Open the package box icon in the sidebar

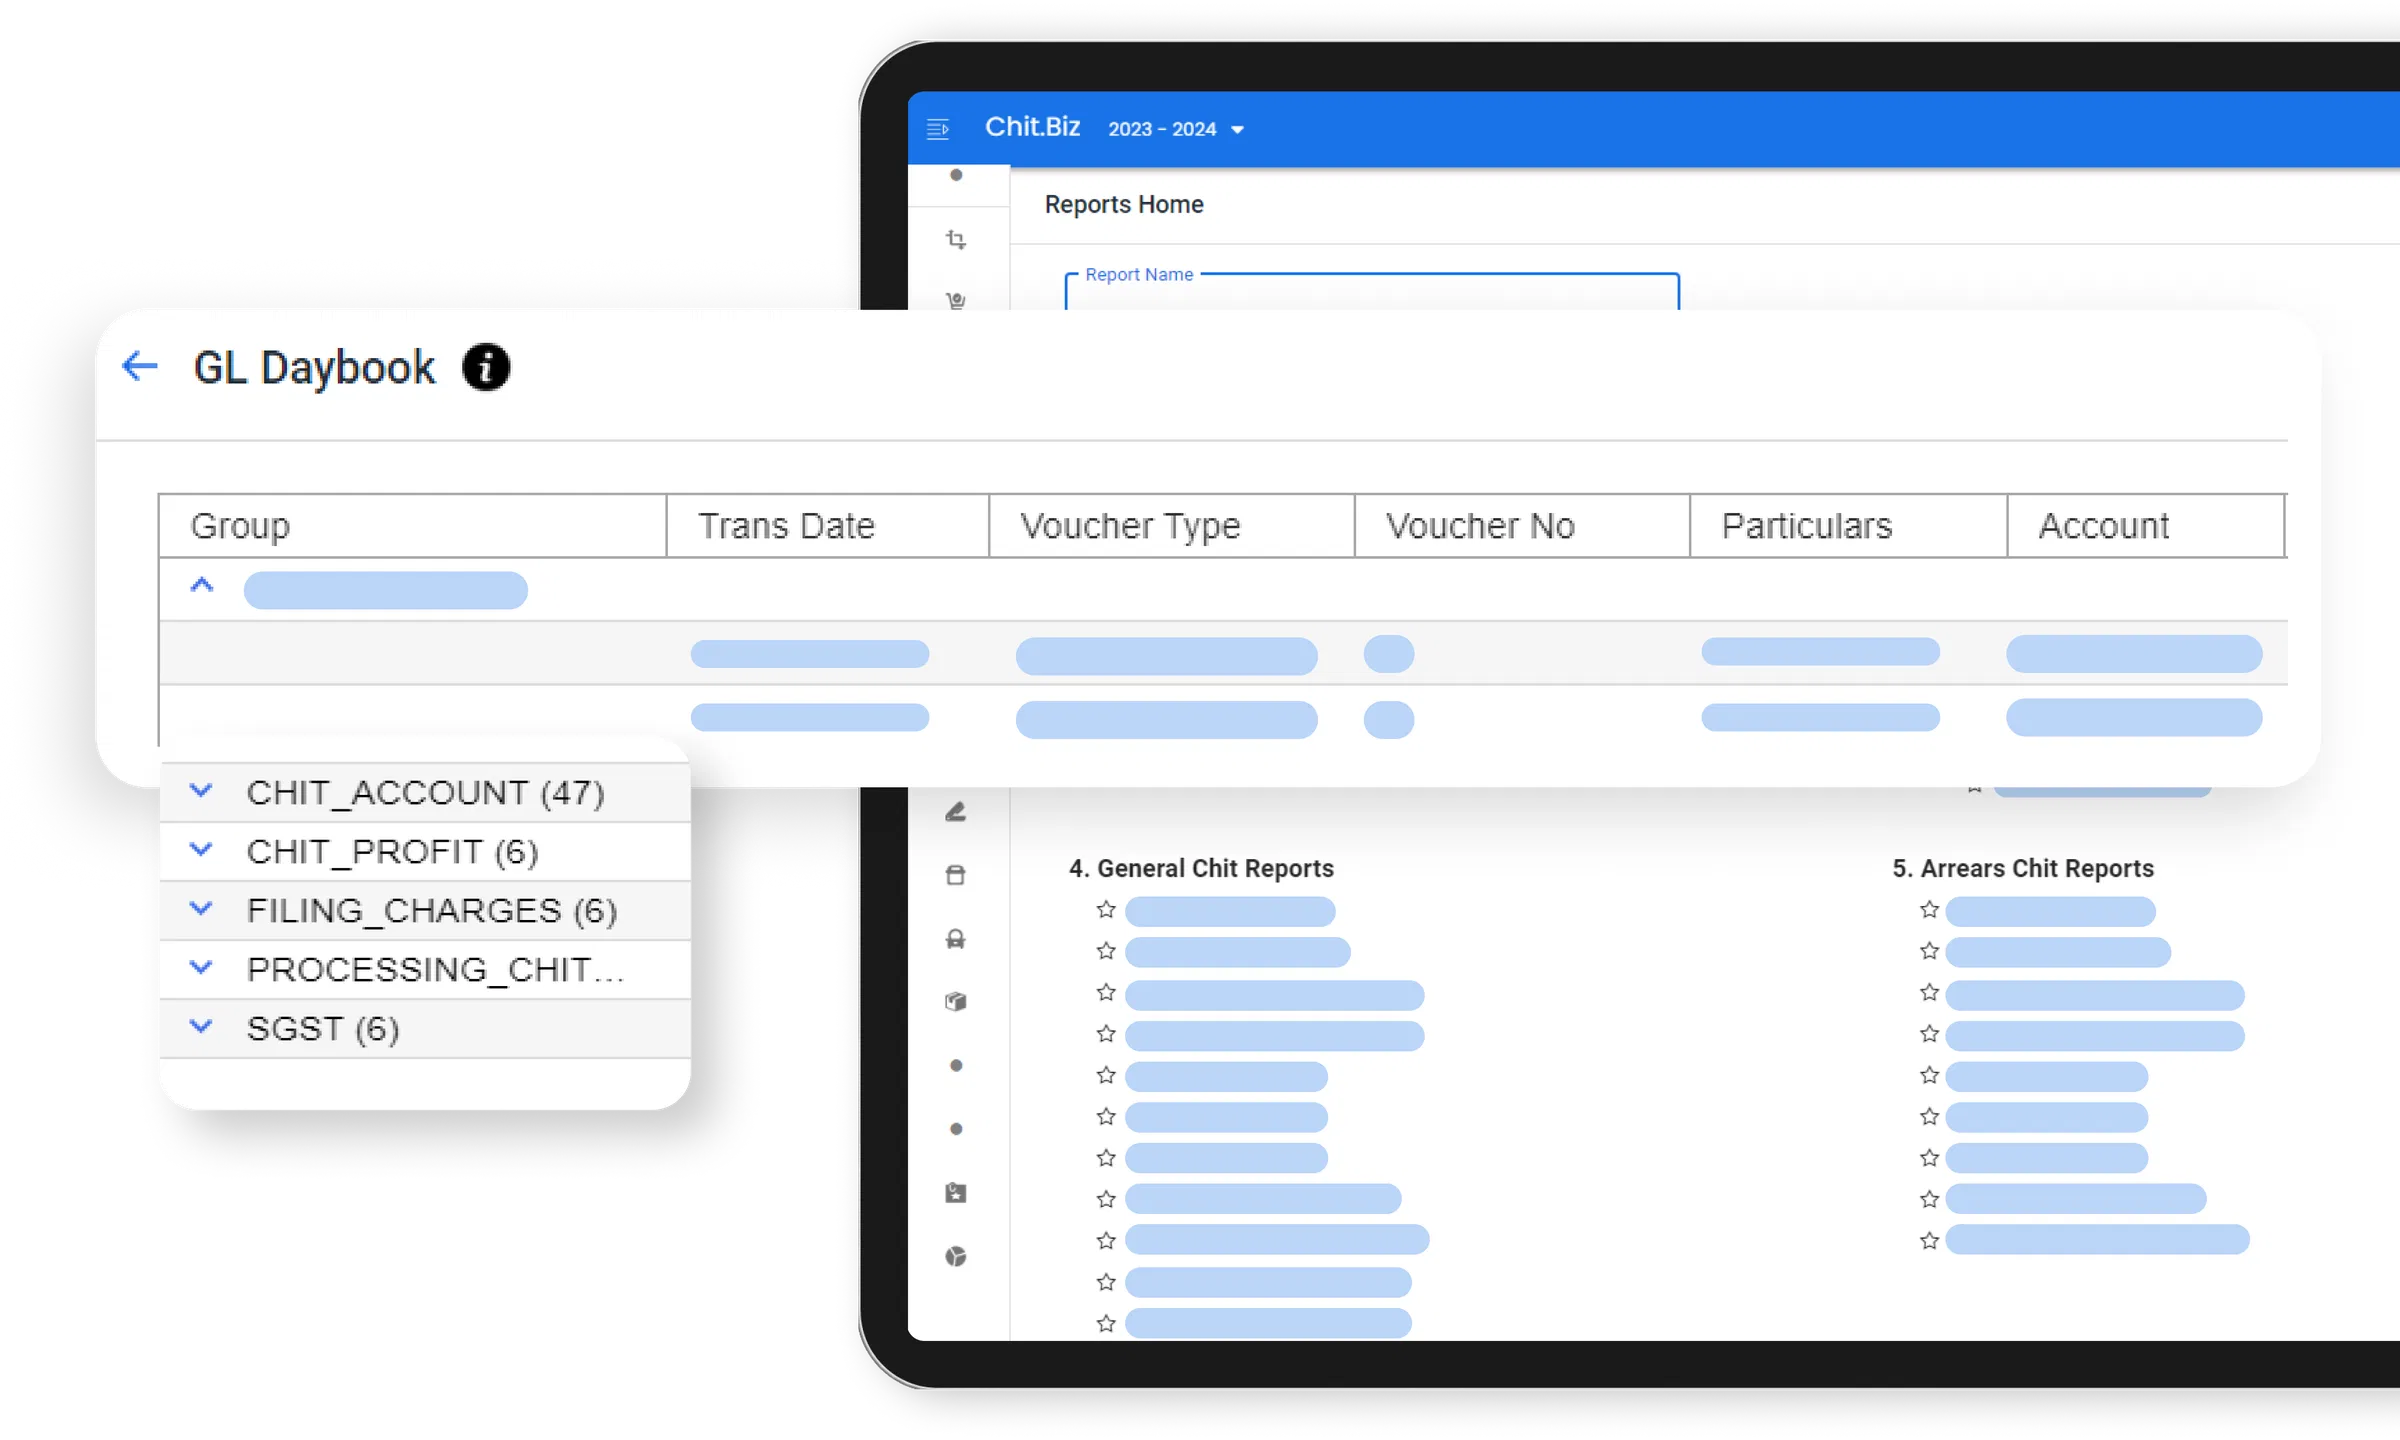956,1001
